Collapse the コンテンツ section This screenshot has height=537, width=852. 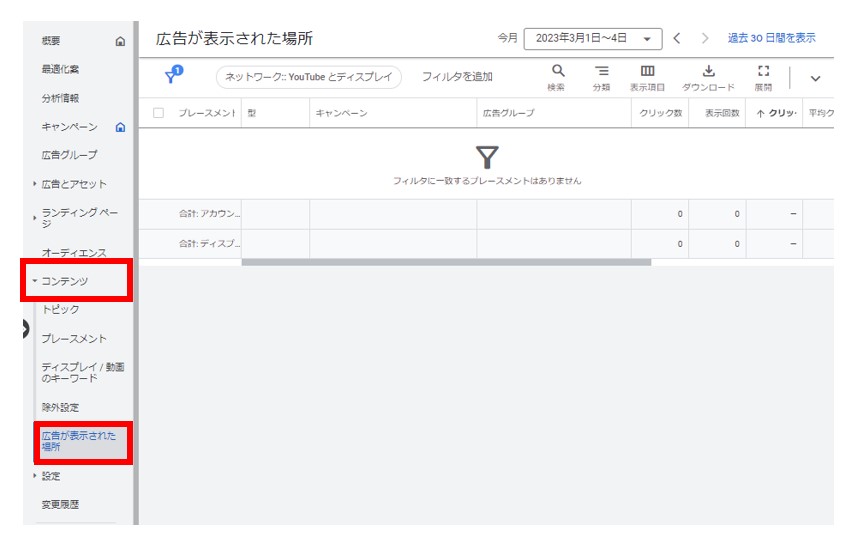[35, 281]
